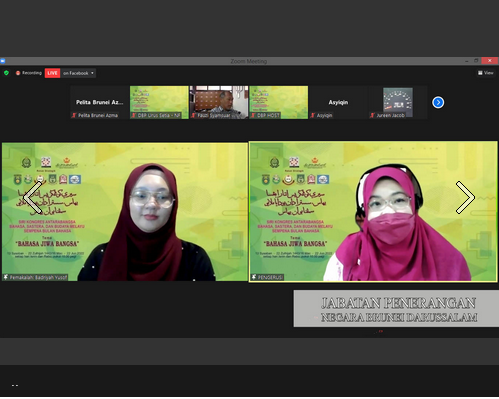
Task: Click the Zoom app icon in title bar
Action: coord(3,61)
